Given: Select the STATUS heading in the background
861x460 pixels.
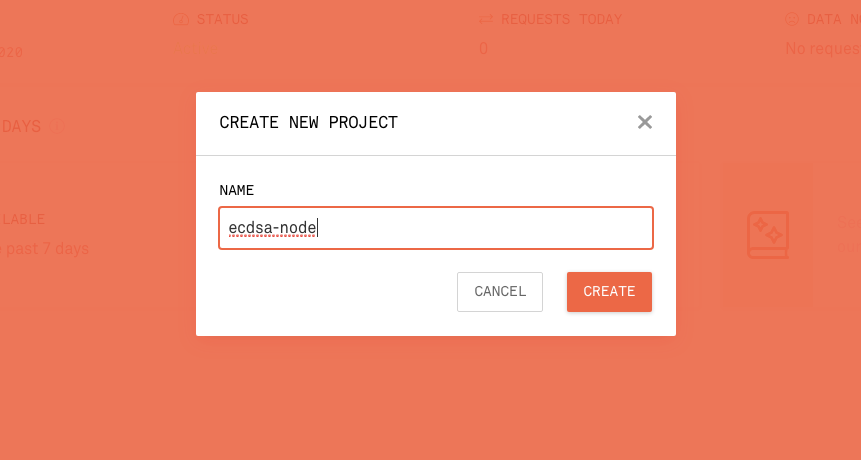Looking at the screenshot, I should tap(222, 19).
